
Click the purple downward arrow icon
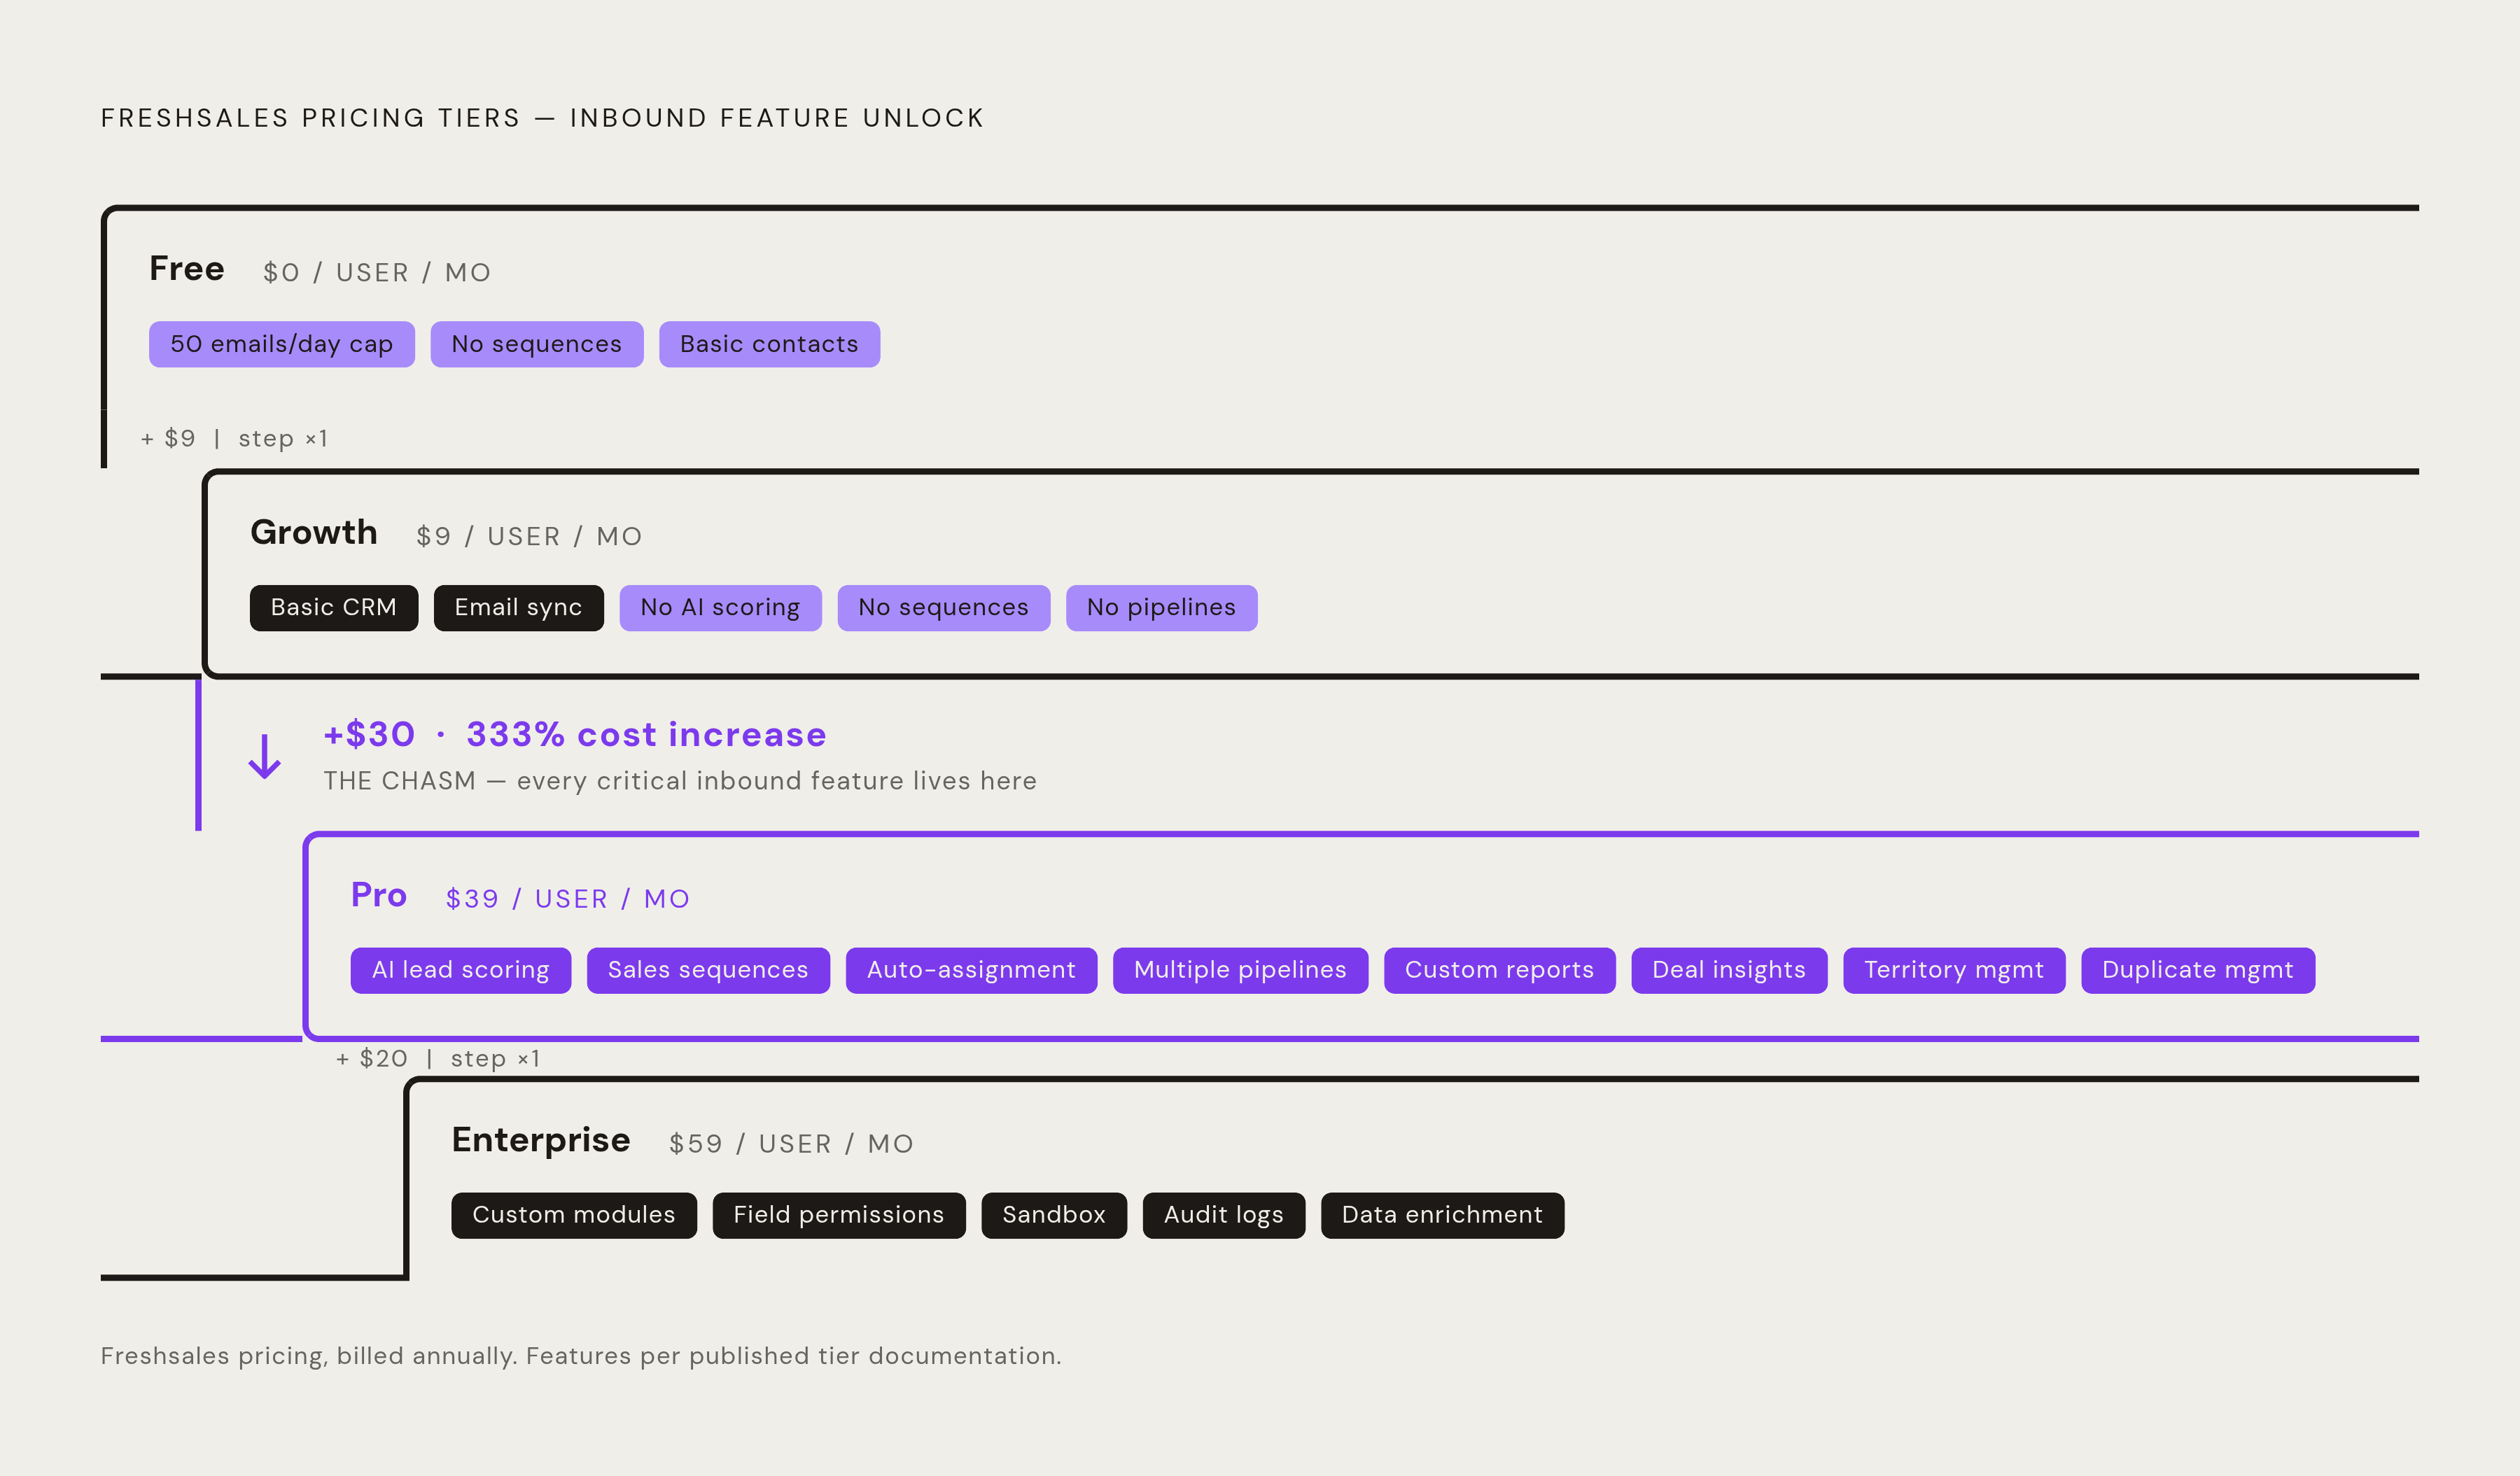pos(264,757)
